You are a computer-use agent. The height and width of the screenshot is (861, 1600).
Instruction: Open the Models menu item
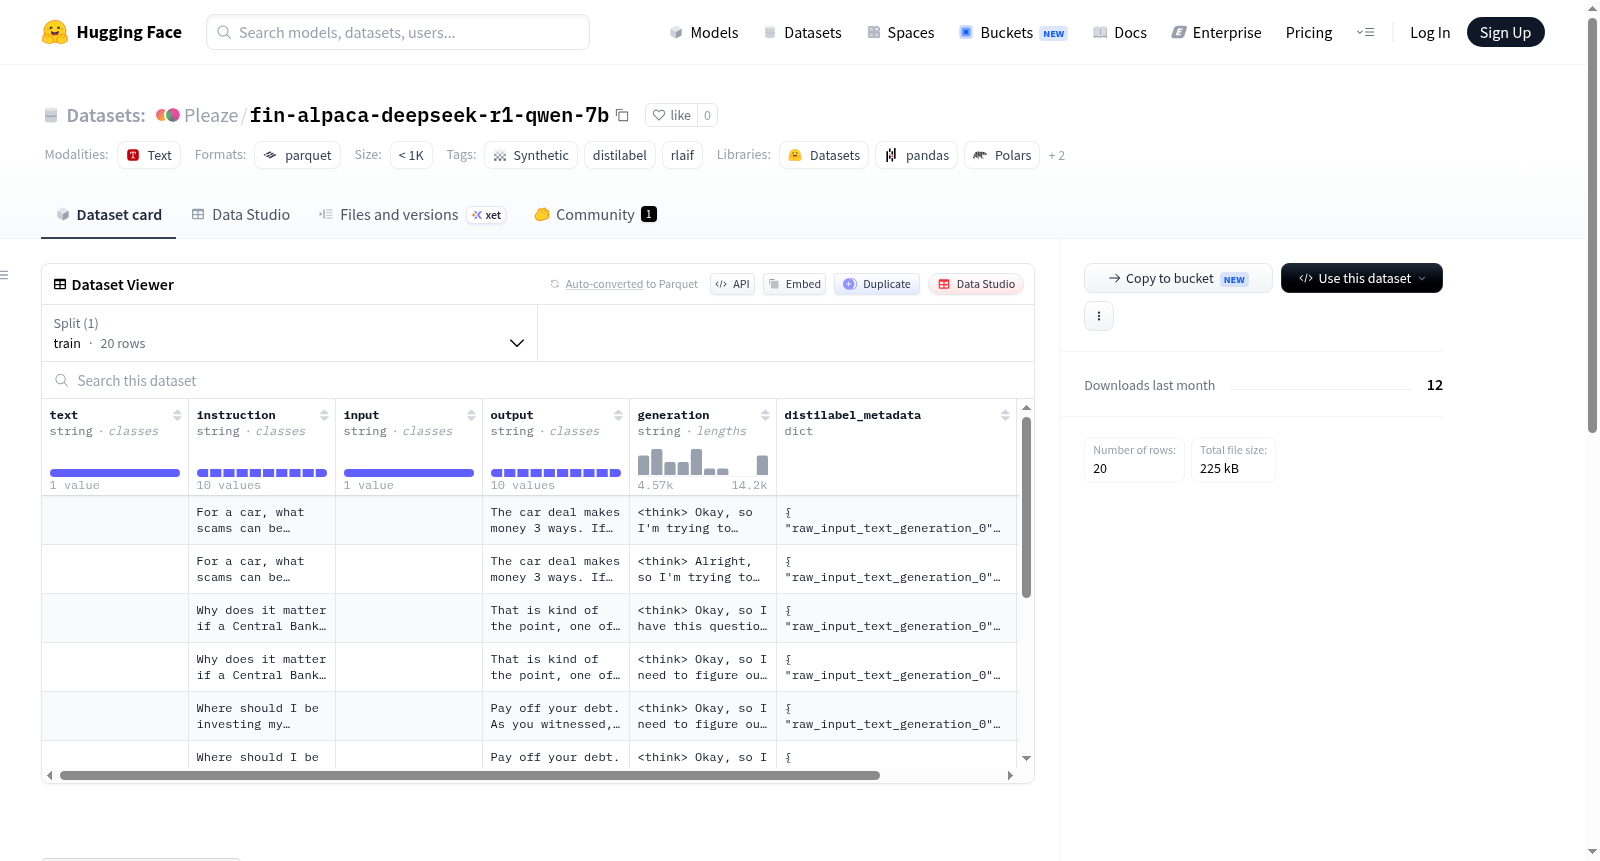point(704,32)
